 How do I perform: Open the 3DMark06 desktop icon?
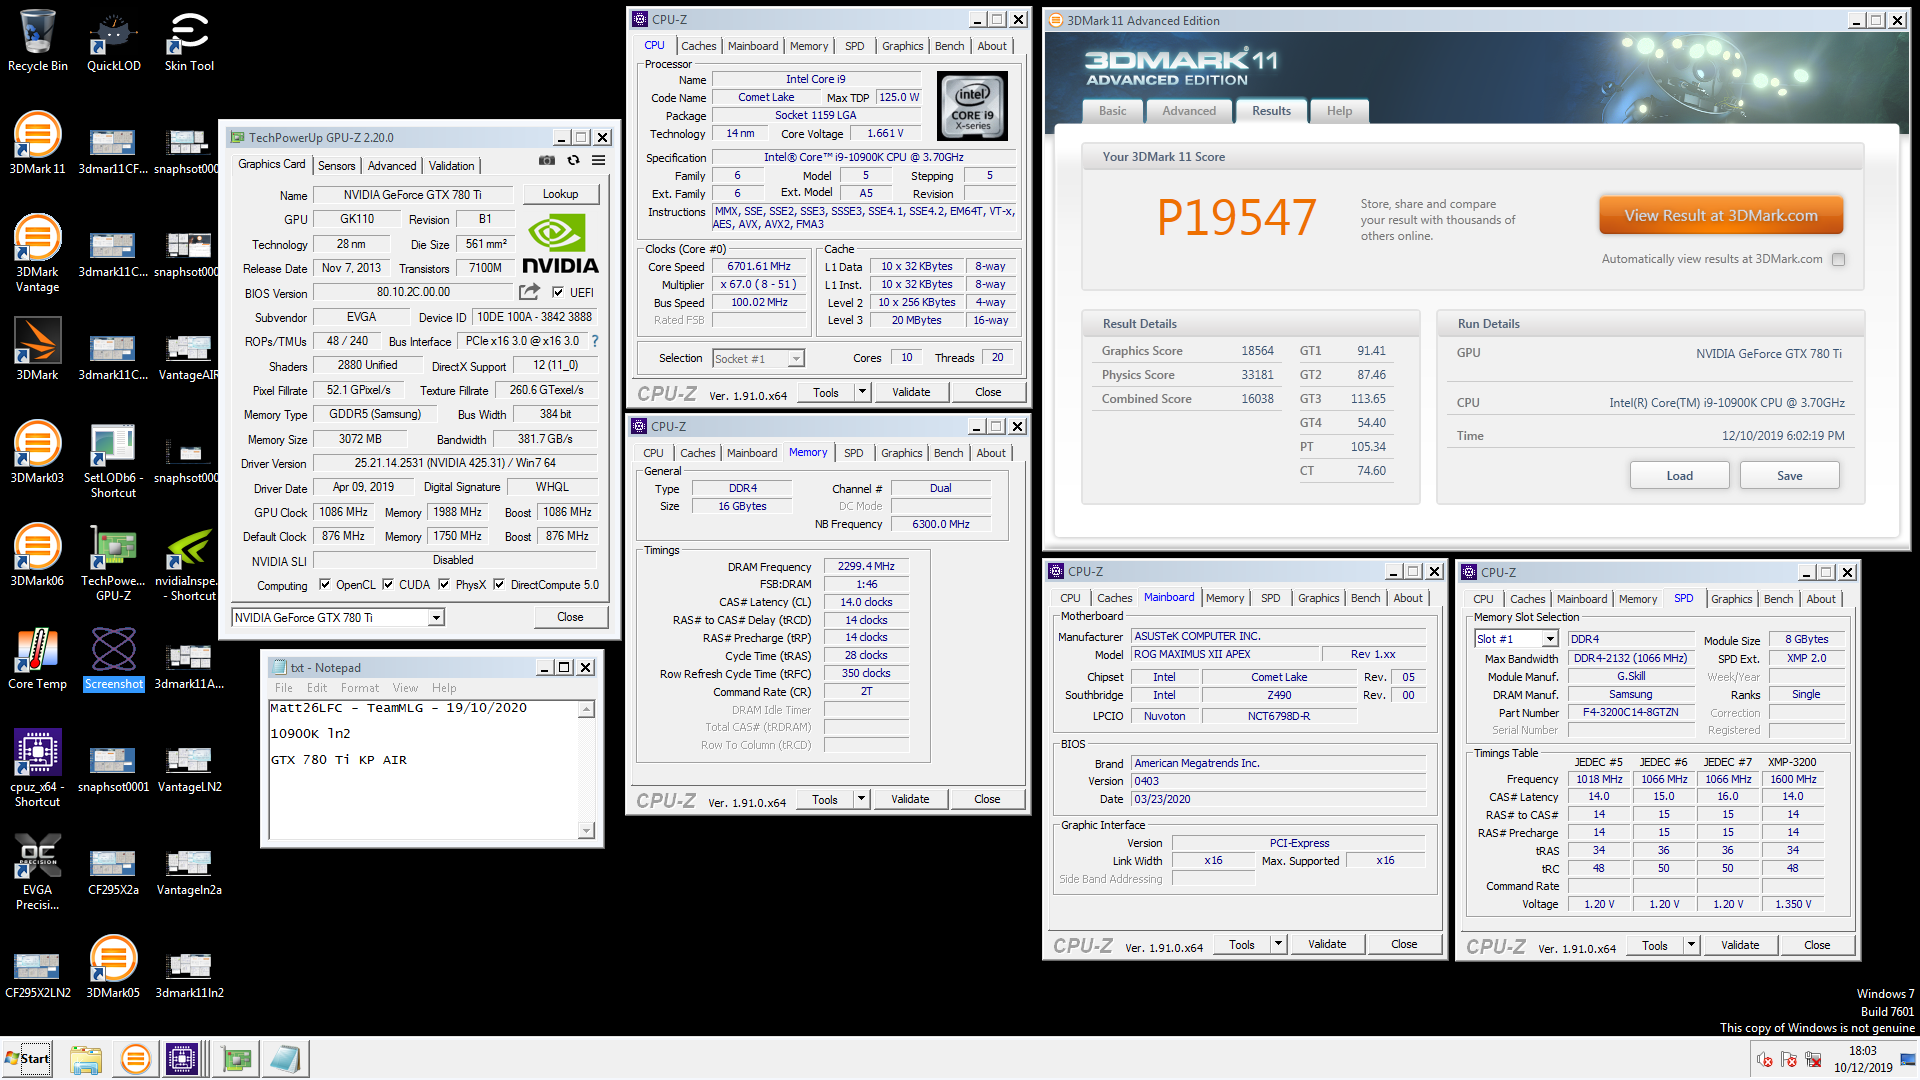[38, 554]
